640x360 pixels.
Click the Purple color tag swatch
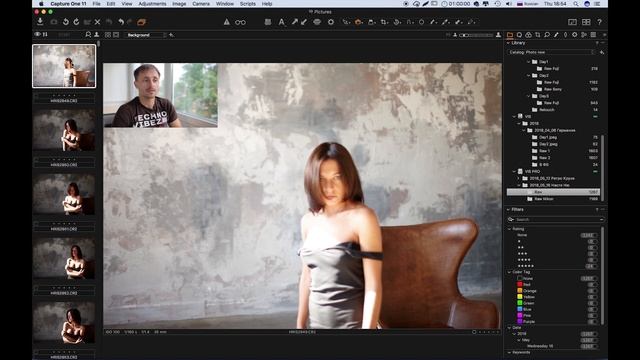[x=520, y=321]
